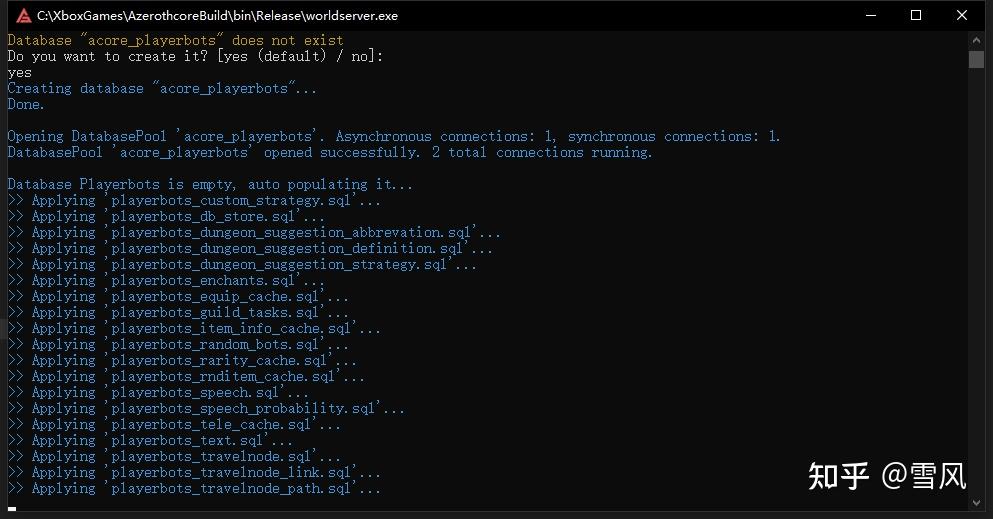Maximize the worldserver console window
Screen dimensions: 993x519
[x=916, y=16]
